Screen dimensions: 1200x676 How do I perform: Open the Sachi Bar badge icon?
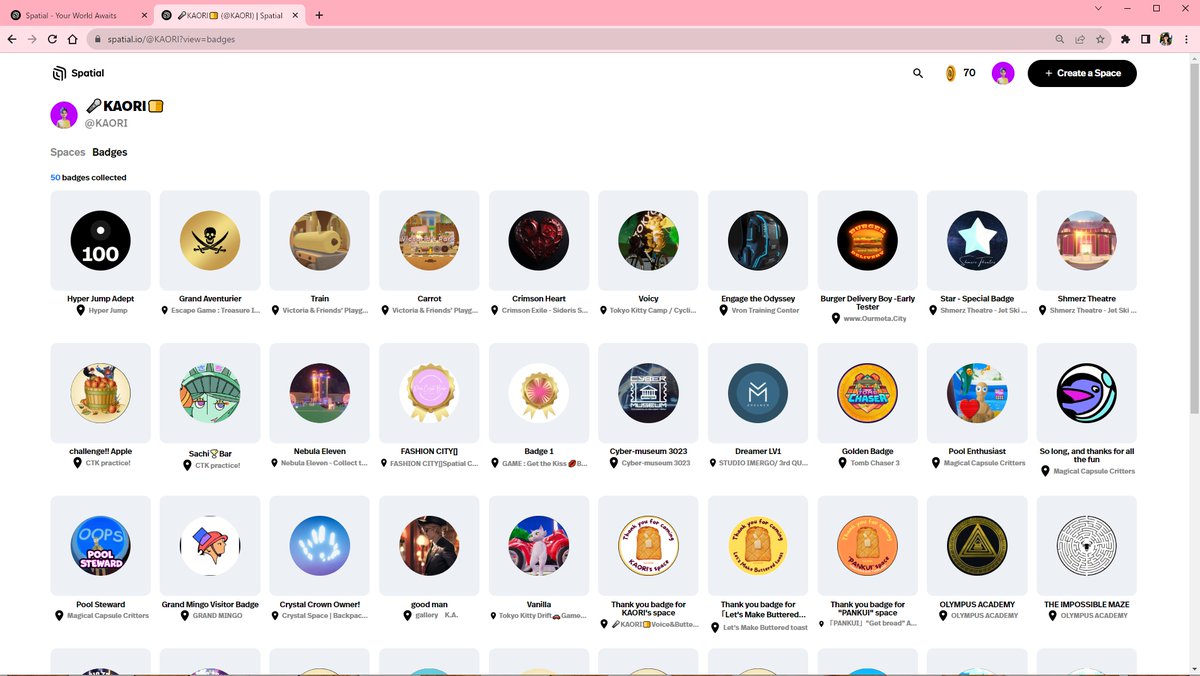click(210, 393)
